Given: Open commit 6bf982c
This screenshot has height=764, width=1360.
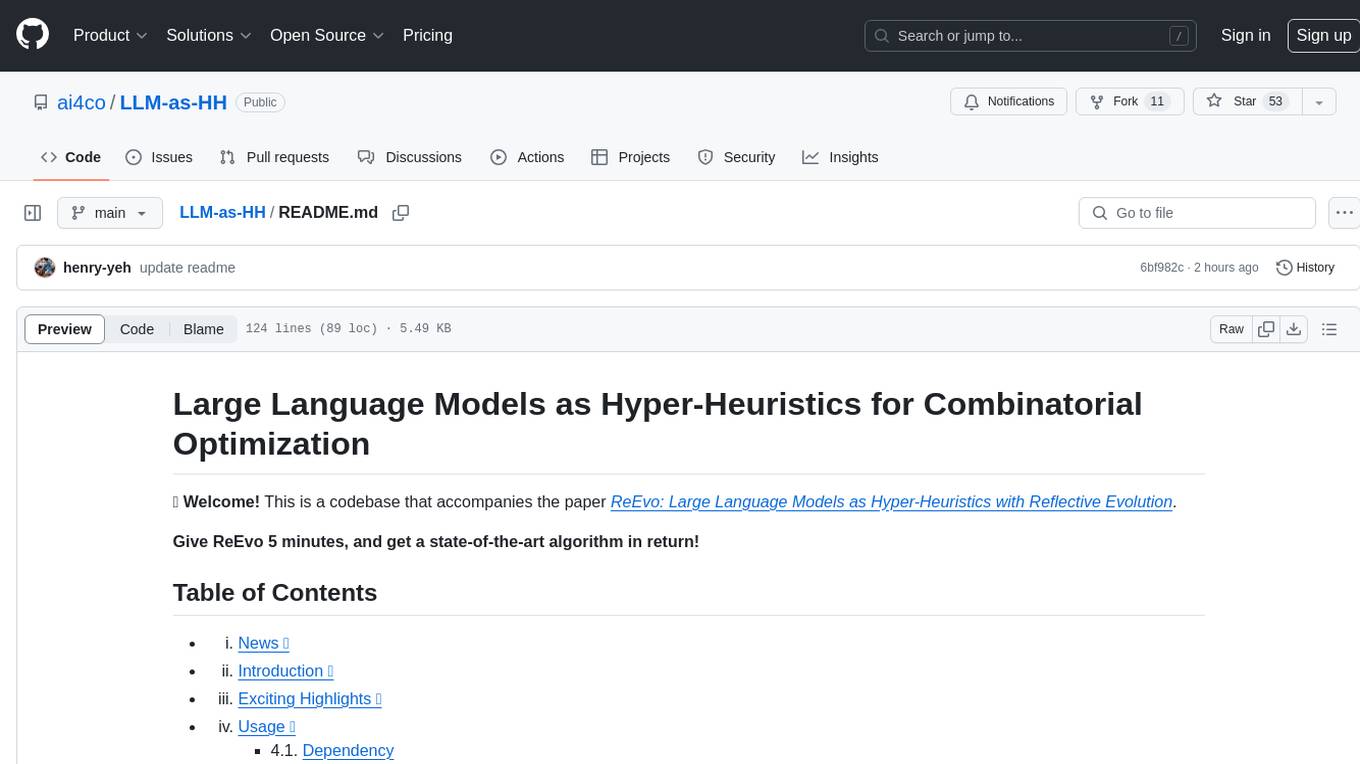Looking at the screenshot, I should [x=1162, y=268].
